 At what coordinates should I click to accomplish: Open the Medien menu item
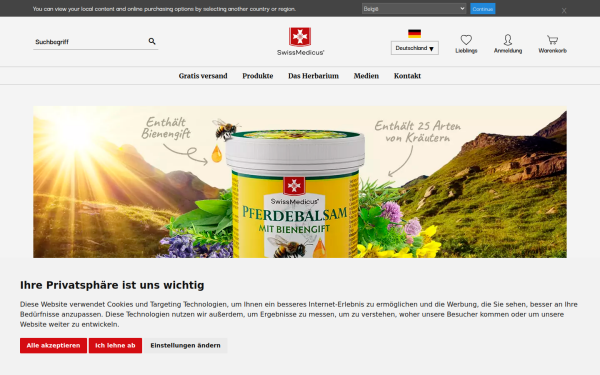366,76
